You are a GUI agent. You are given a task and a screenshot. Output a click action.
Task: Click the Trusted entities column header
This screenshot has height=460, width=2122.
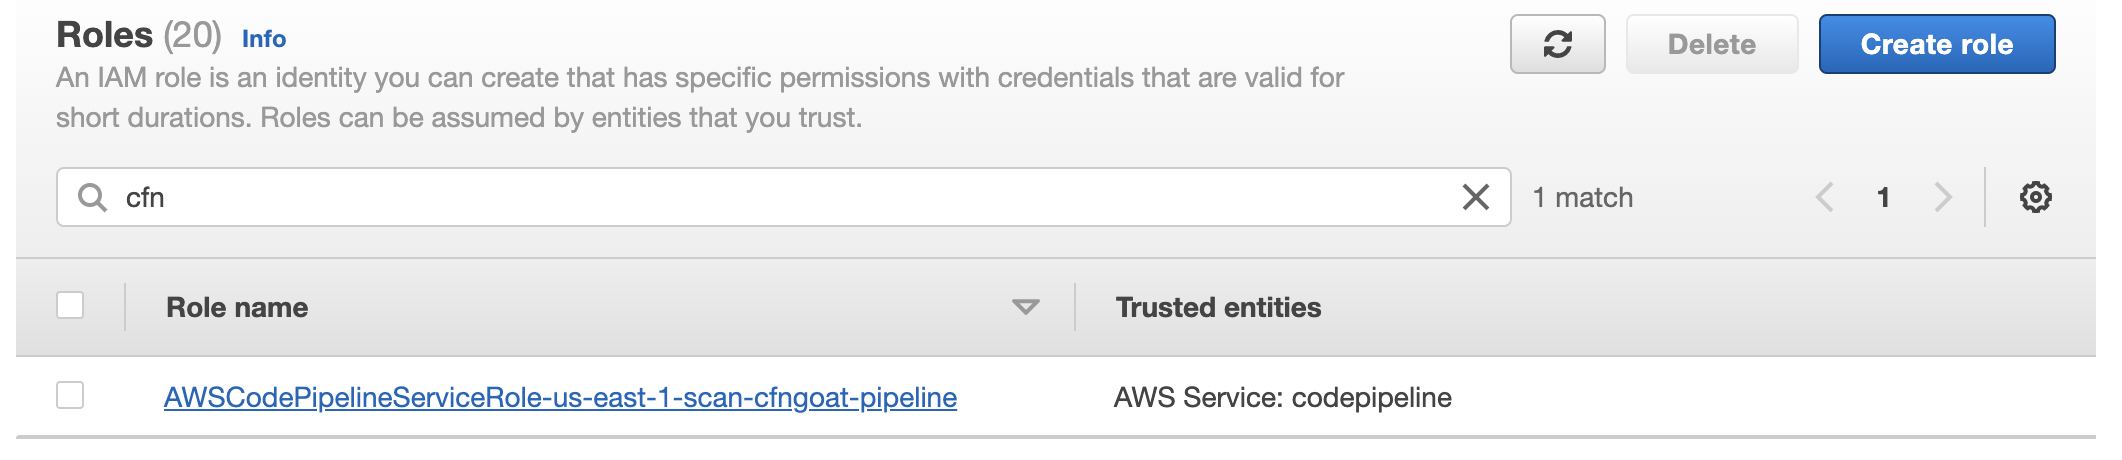click(1218, 307)
